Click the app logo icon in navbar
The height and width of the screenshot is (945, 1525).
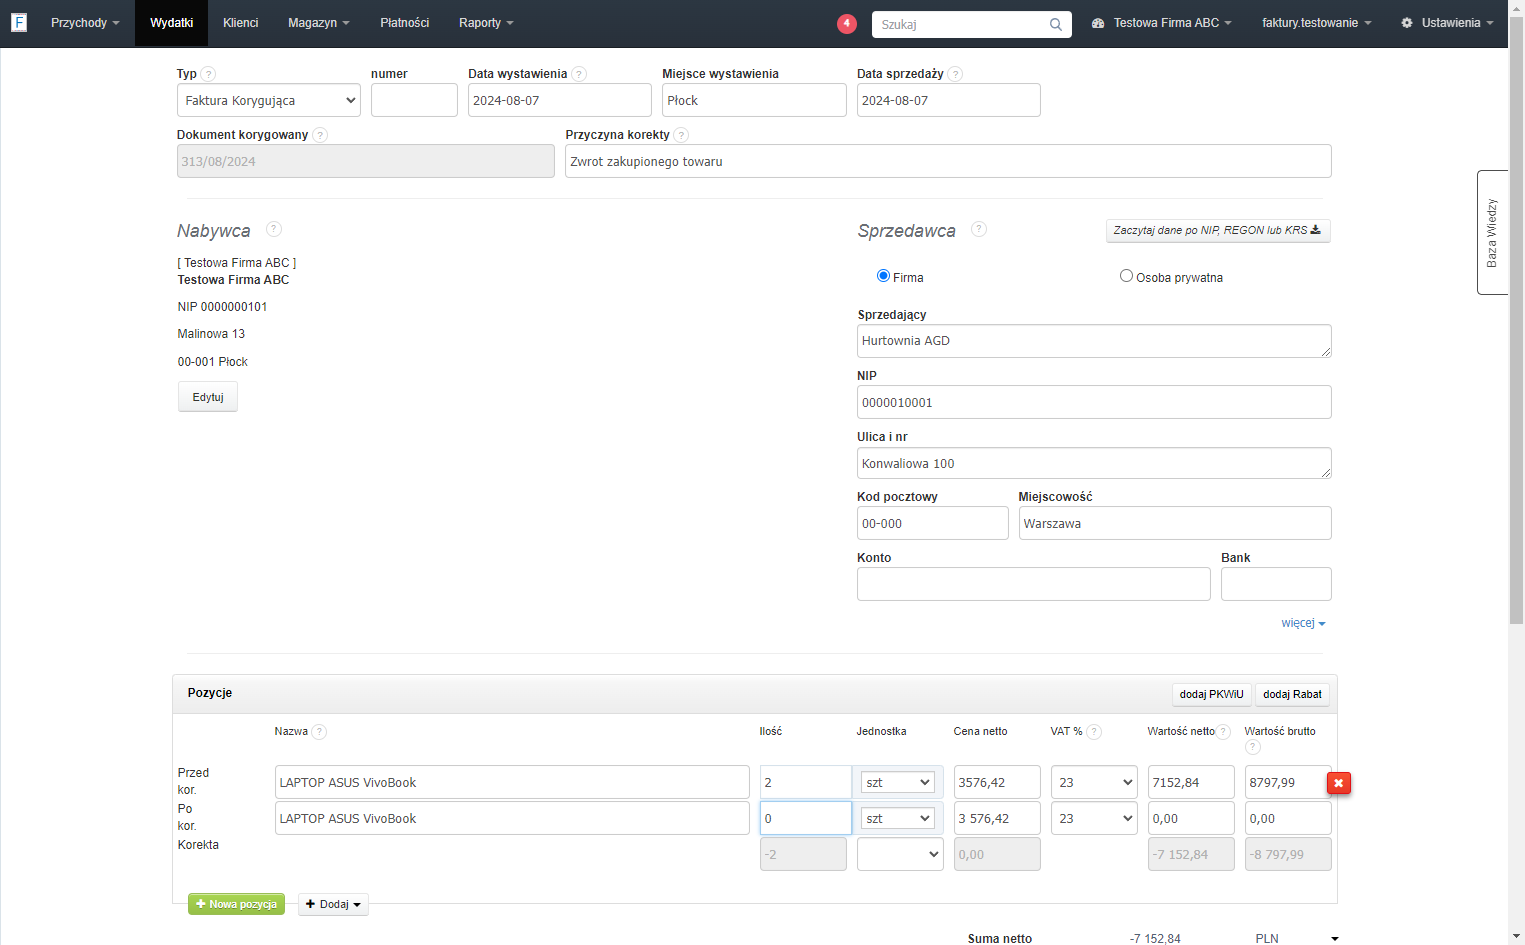coord(19,23)
